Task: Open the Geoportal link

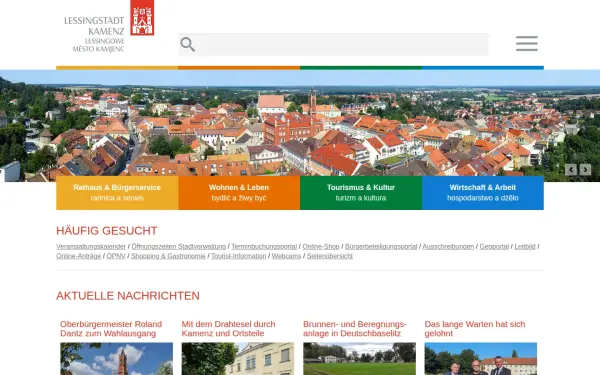Action: pos(494,246)
